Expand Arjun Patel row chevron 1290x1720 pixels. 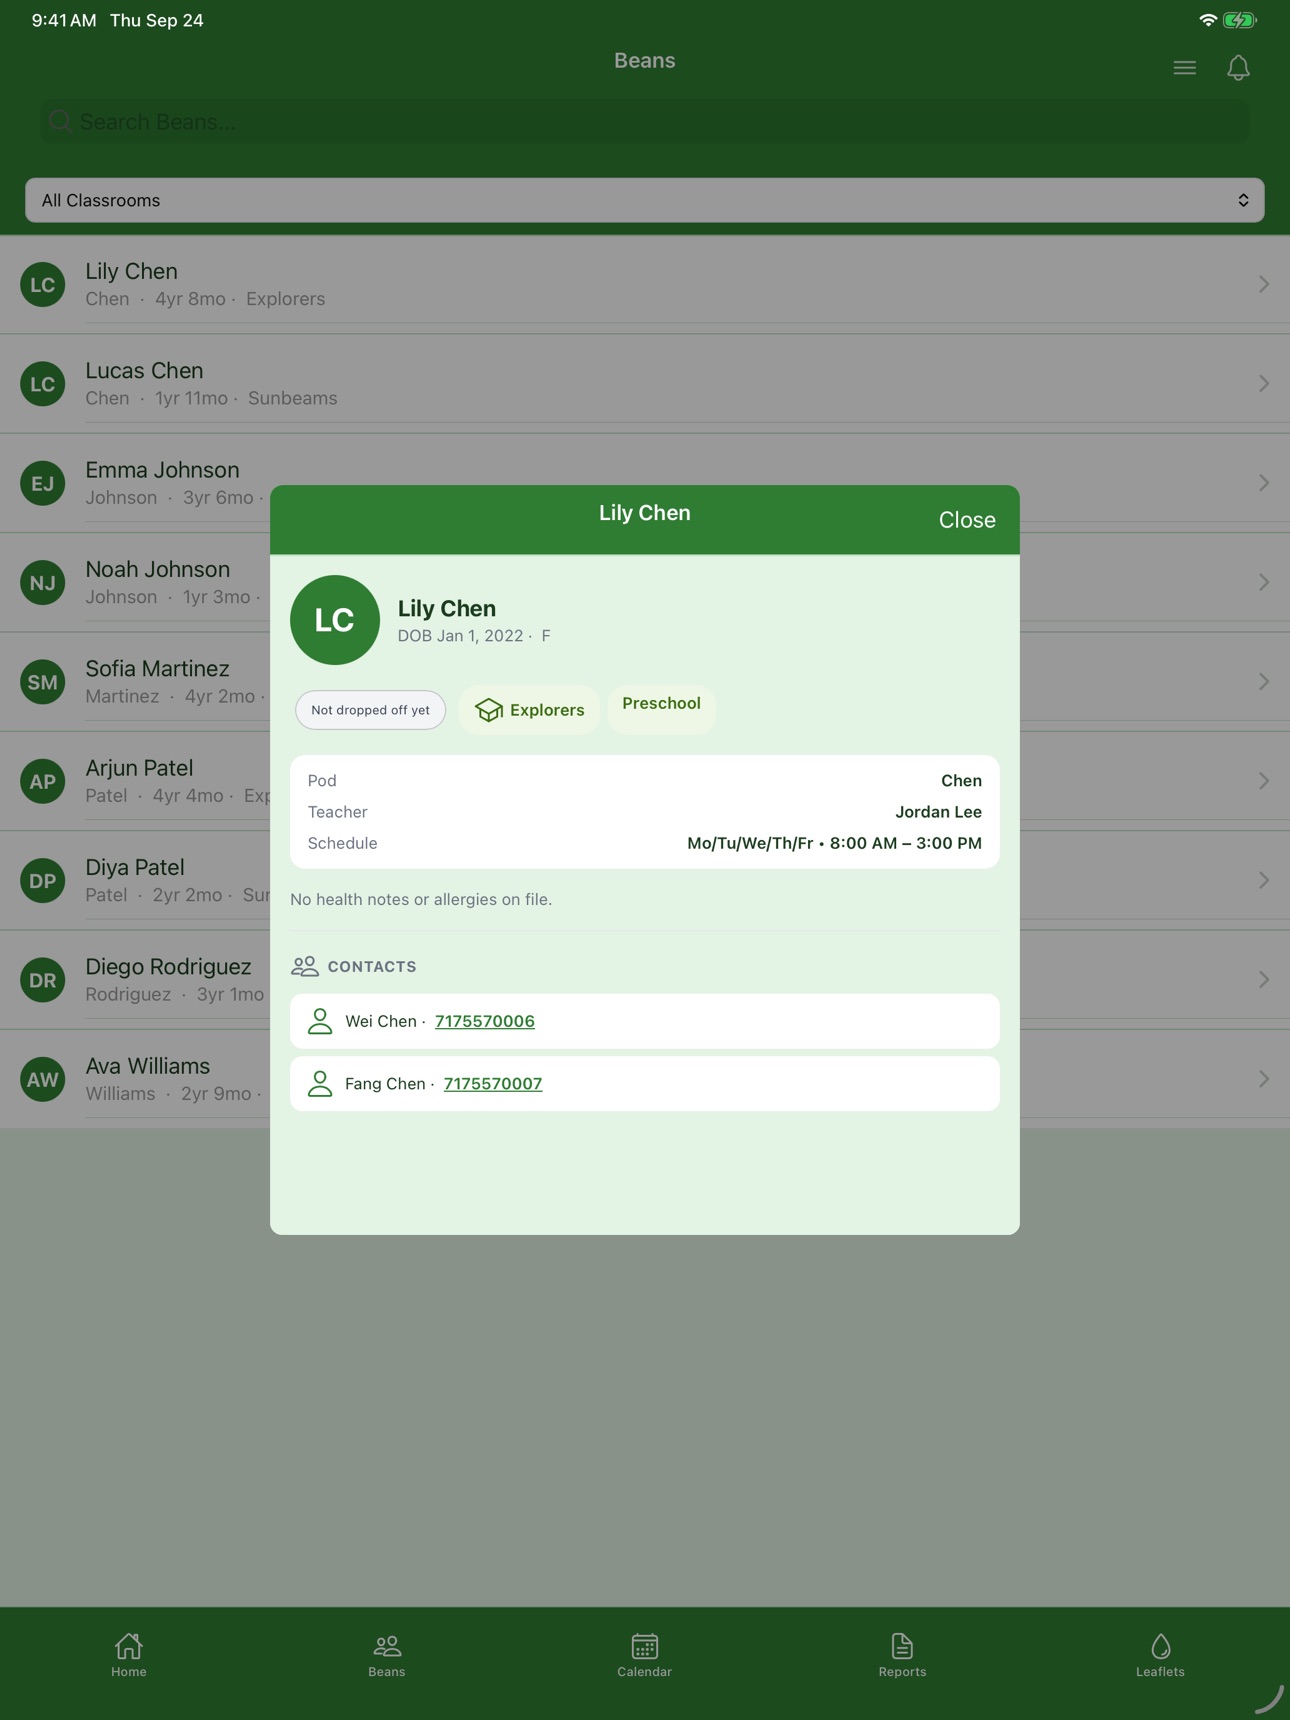tap(1264, 781)
